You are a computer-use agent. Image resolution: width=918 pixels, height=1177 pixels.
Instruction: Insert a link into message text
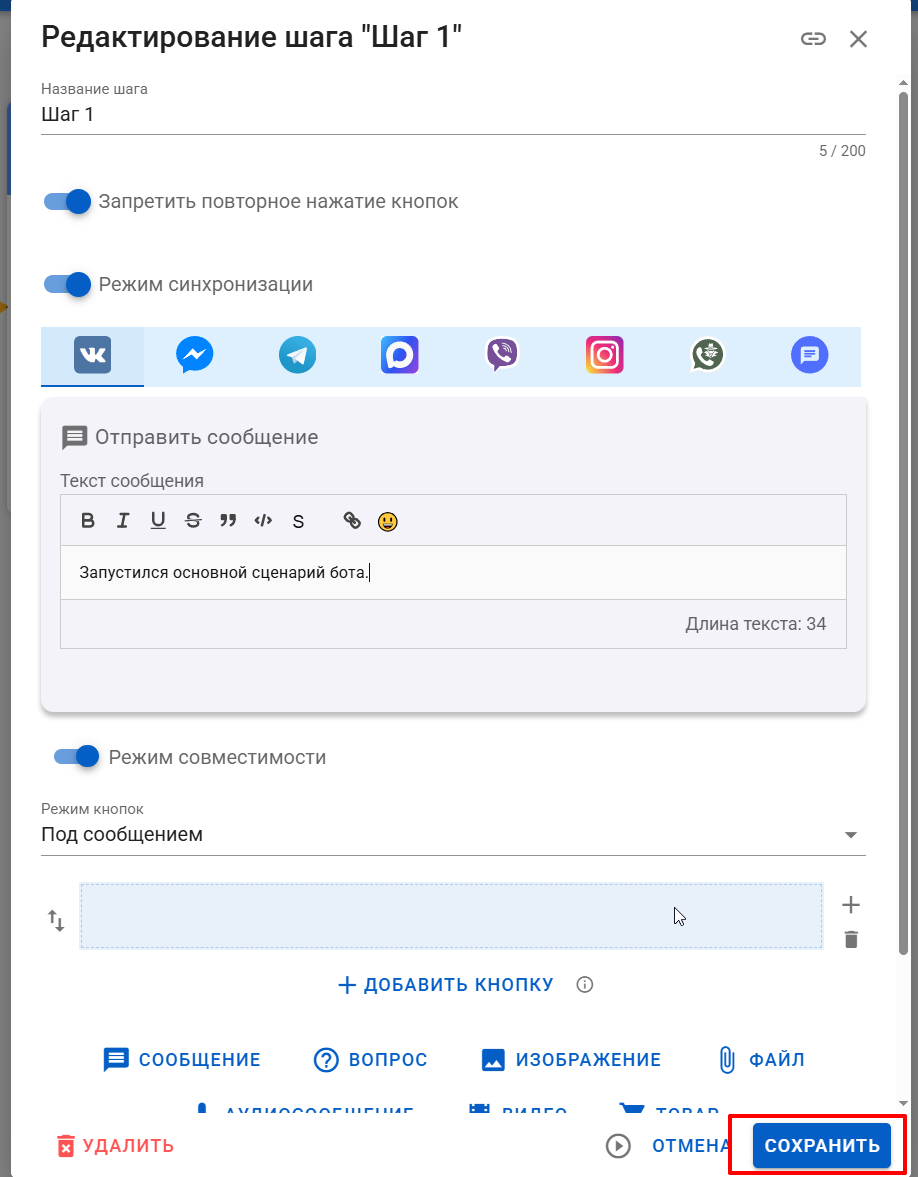351,520
